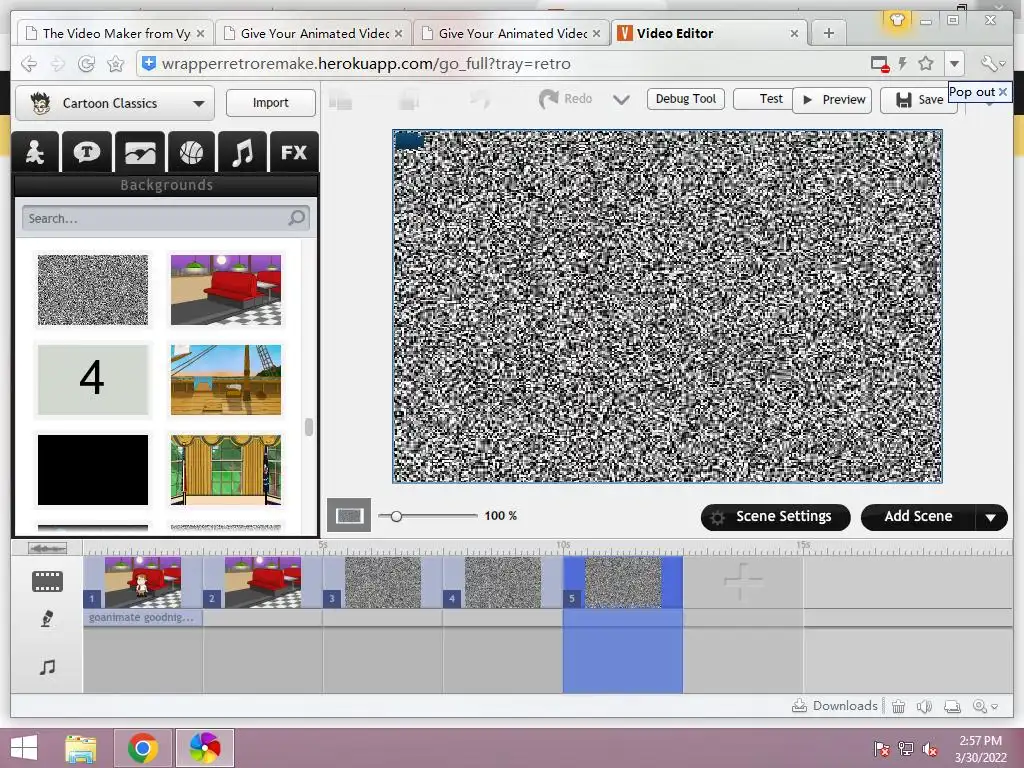Open Chrome from the taskbar
Viewport: 1024px width, 768px height.
coord(143,748)
